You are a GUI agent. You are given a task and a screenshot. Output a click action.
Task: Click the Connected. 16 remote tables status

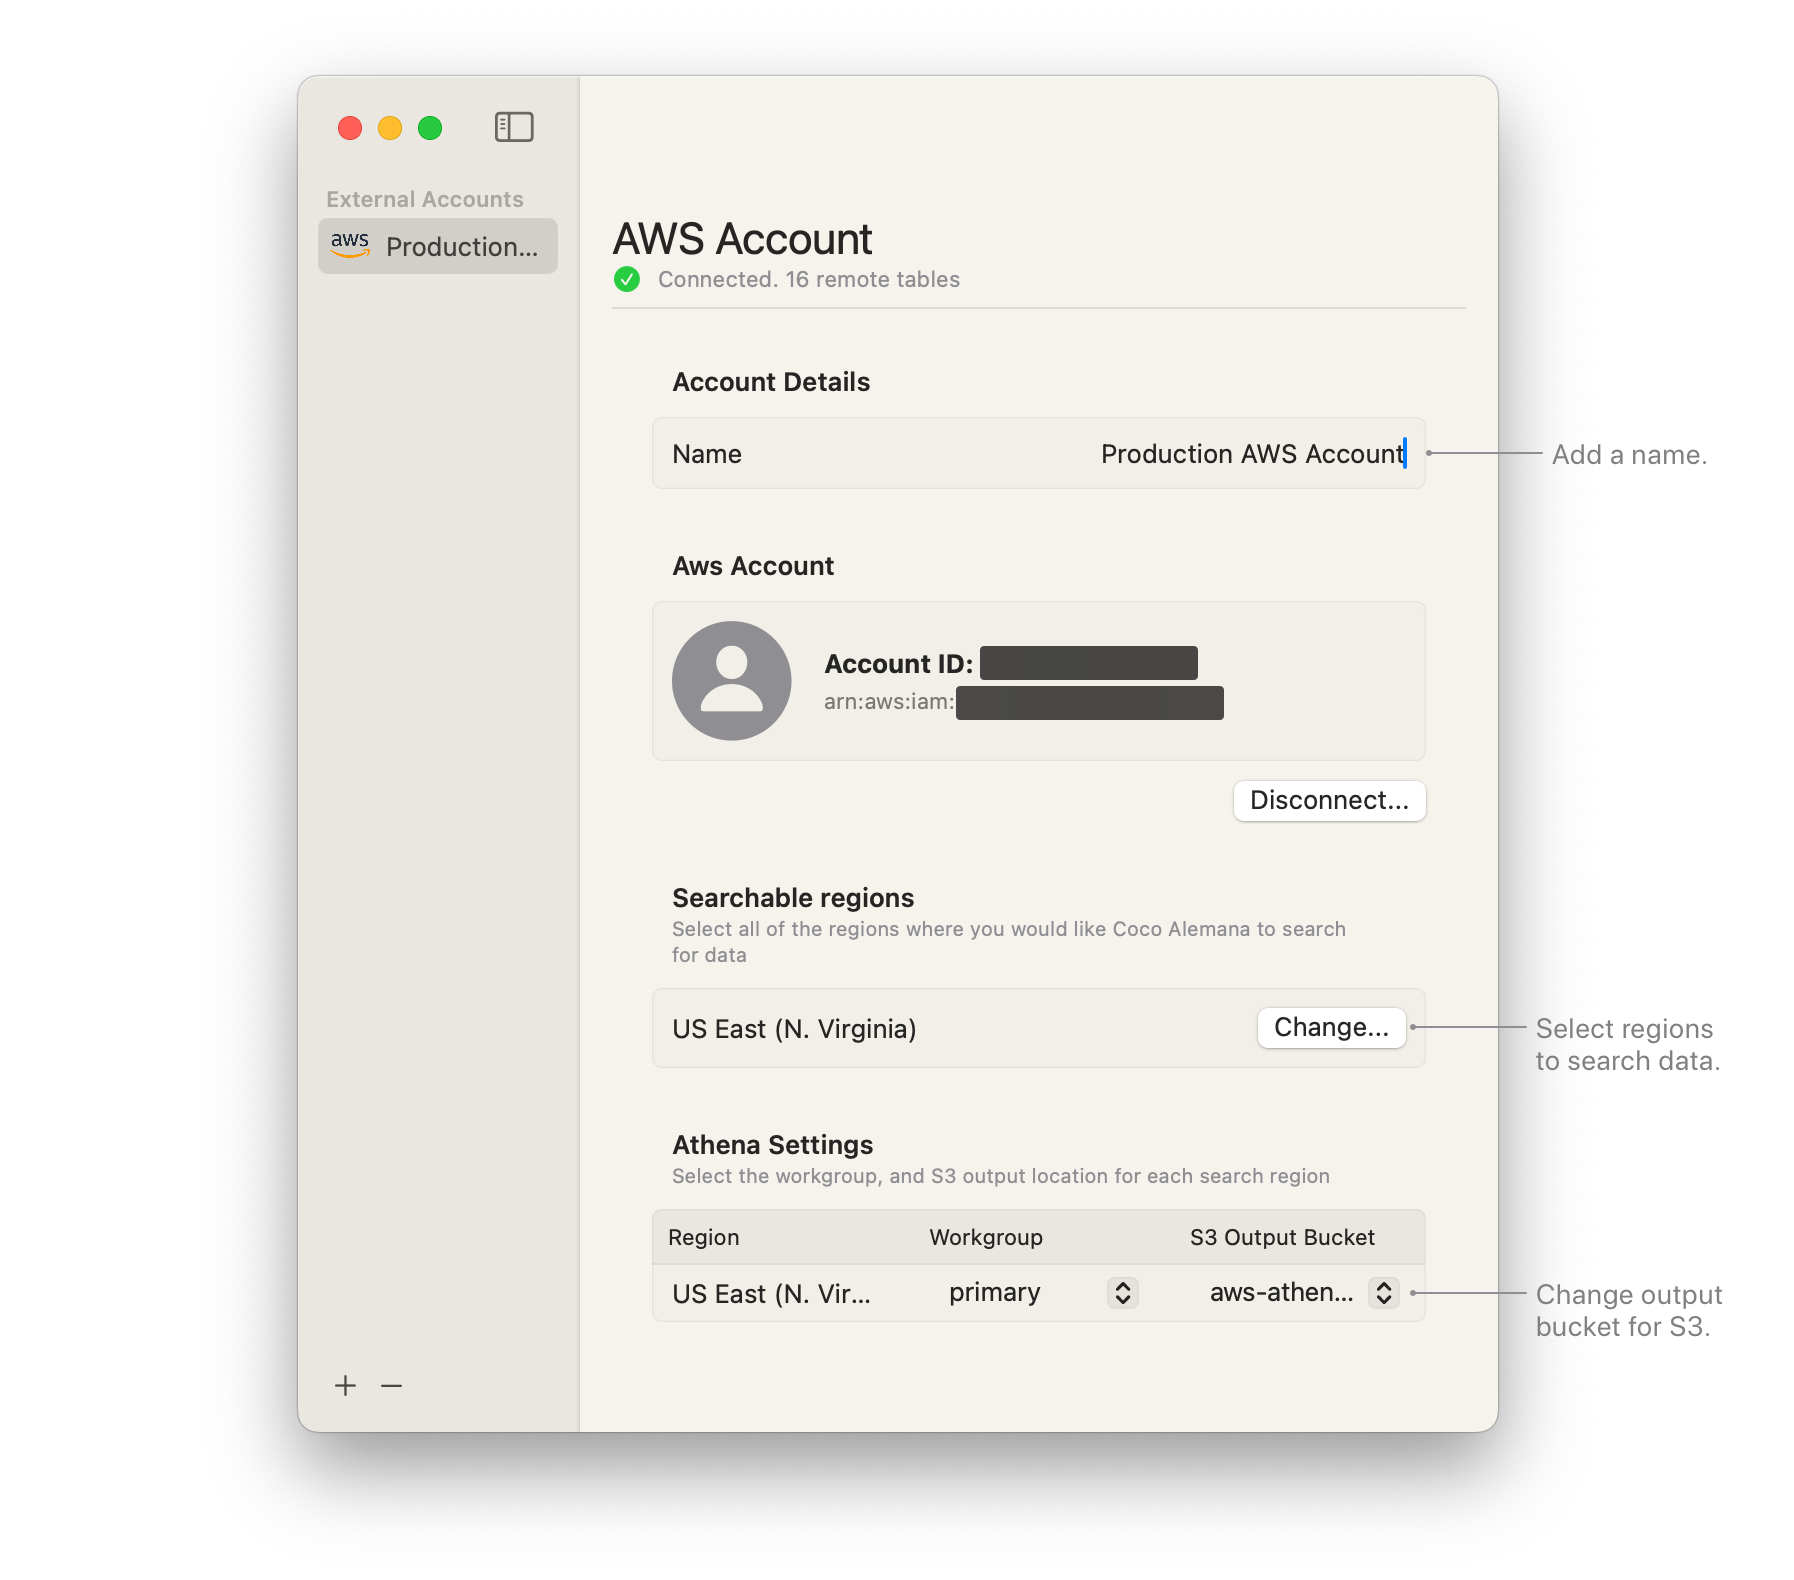[x=808, y=279]
